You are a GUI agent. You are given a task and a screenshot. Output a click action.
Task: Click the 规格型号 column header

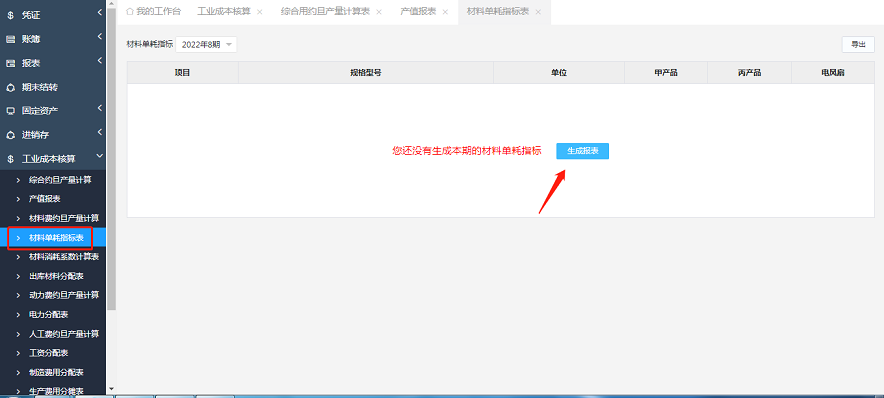click(366, 73)
